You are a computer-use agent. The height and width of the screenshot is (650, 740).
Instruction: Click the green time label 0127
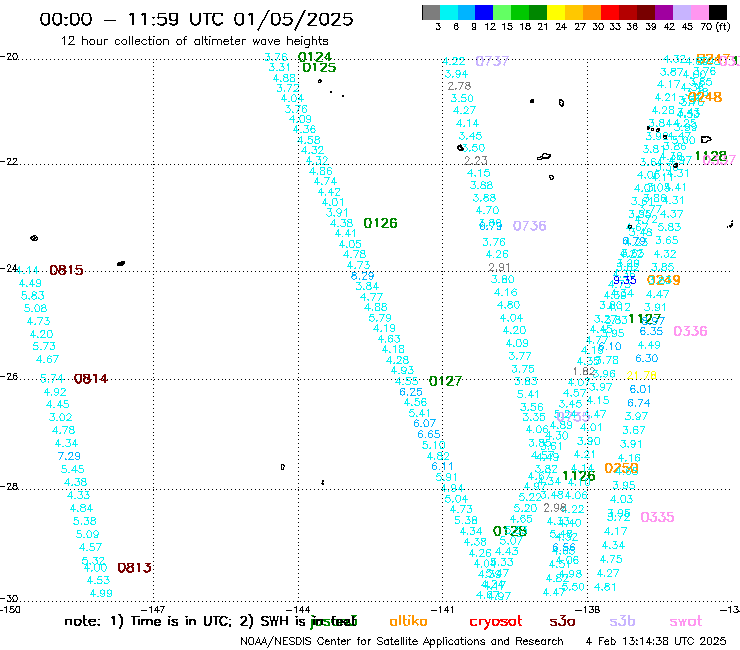pyautogui.click(x=446, y=381)
